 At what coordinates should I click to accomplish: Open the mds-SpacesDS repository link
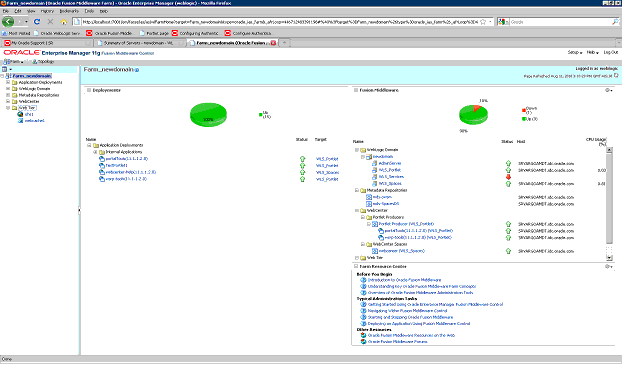pos(386,204)
